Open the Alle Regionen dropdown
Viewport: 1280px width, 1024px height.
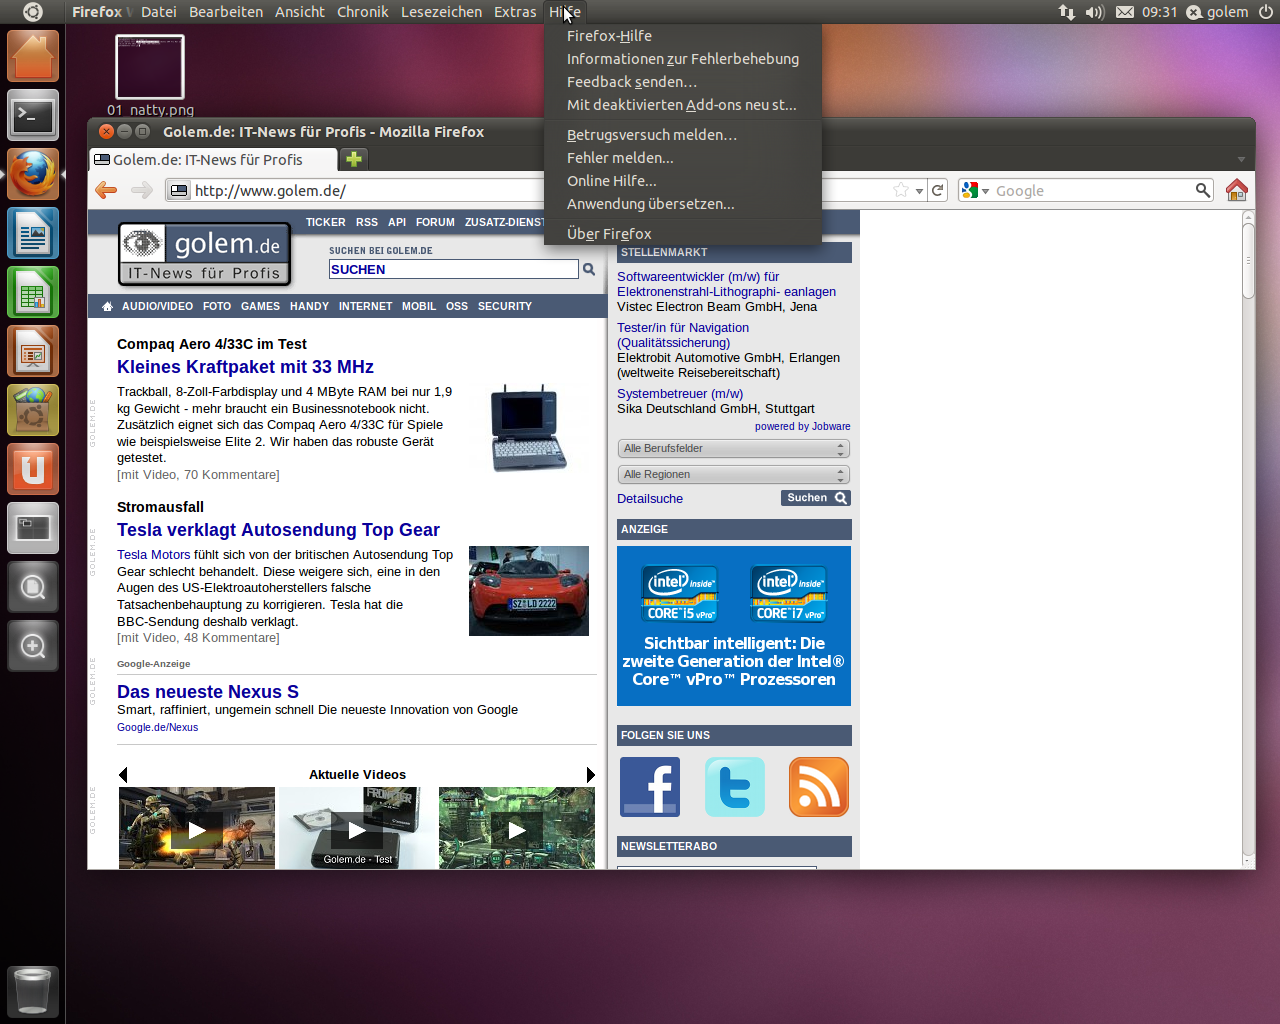734,472
